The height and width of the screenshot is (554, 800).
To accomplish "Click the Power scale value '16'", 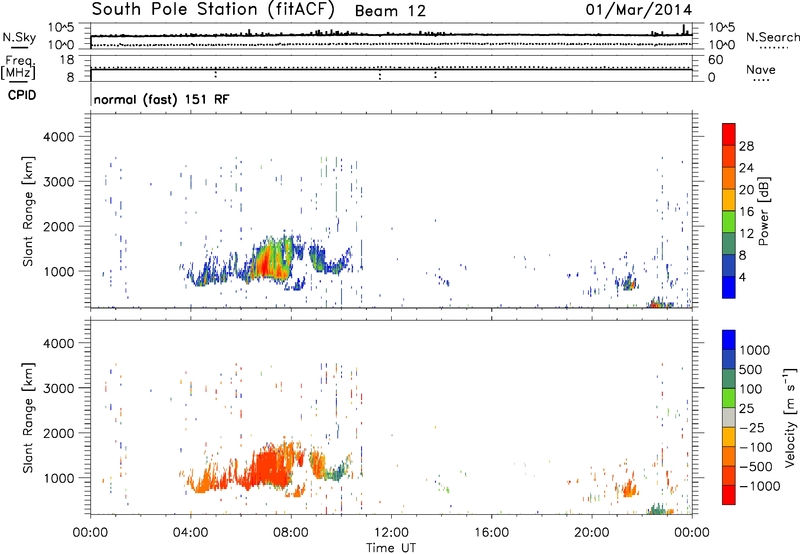I will coord(746,212).
